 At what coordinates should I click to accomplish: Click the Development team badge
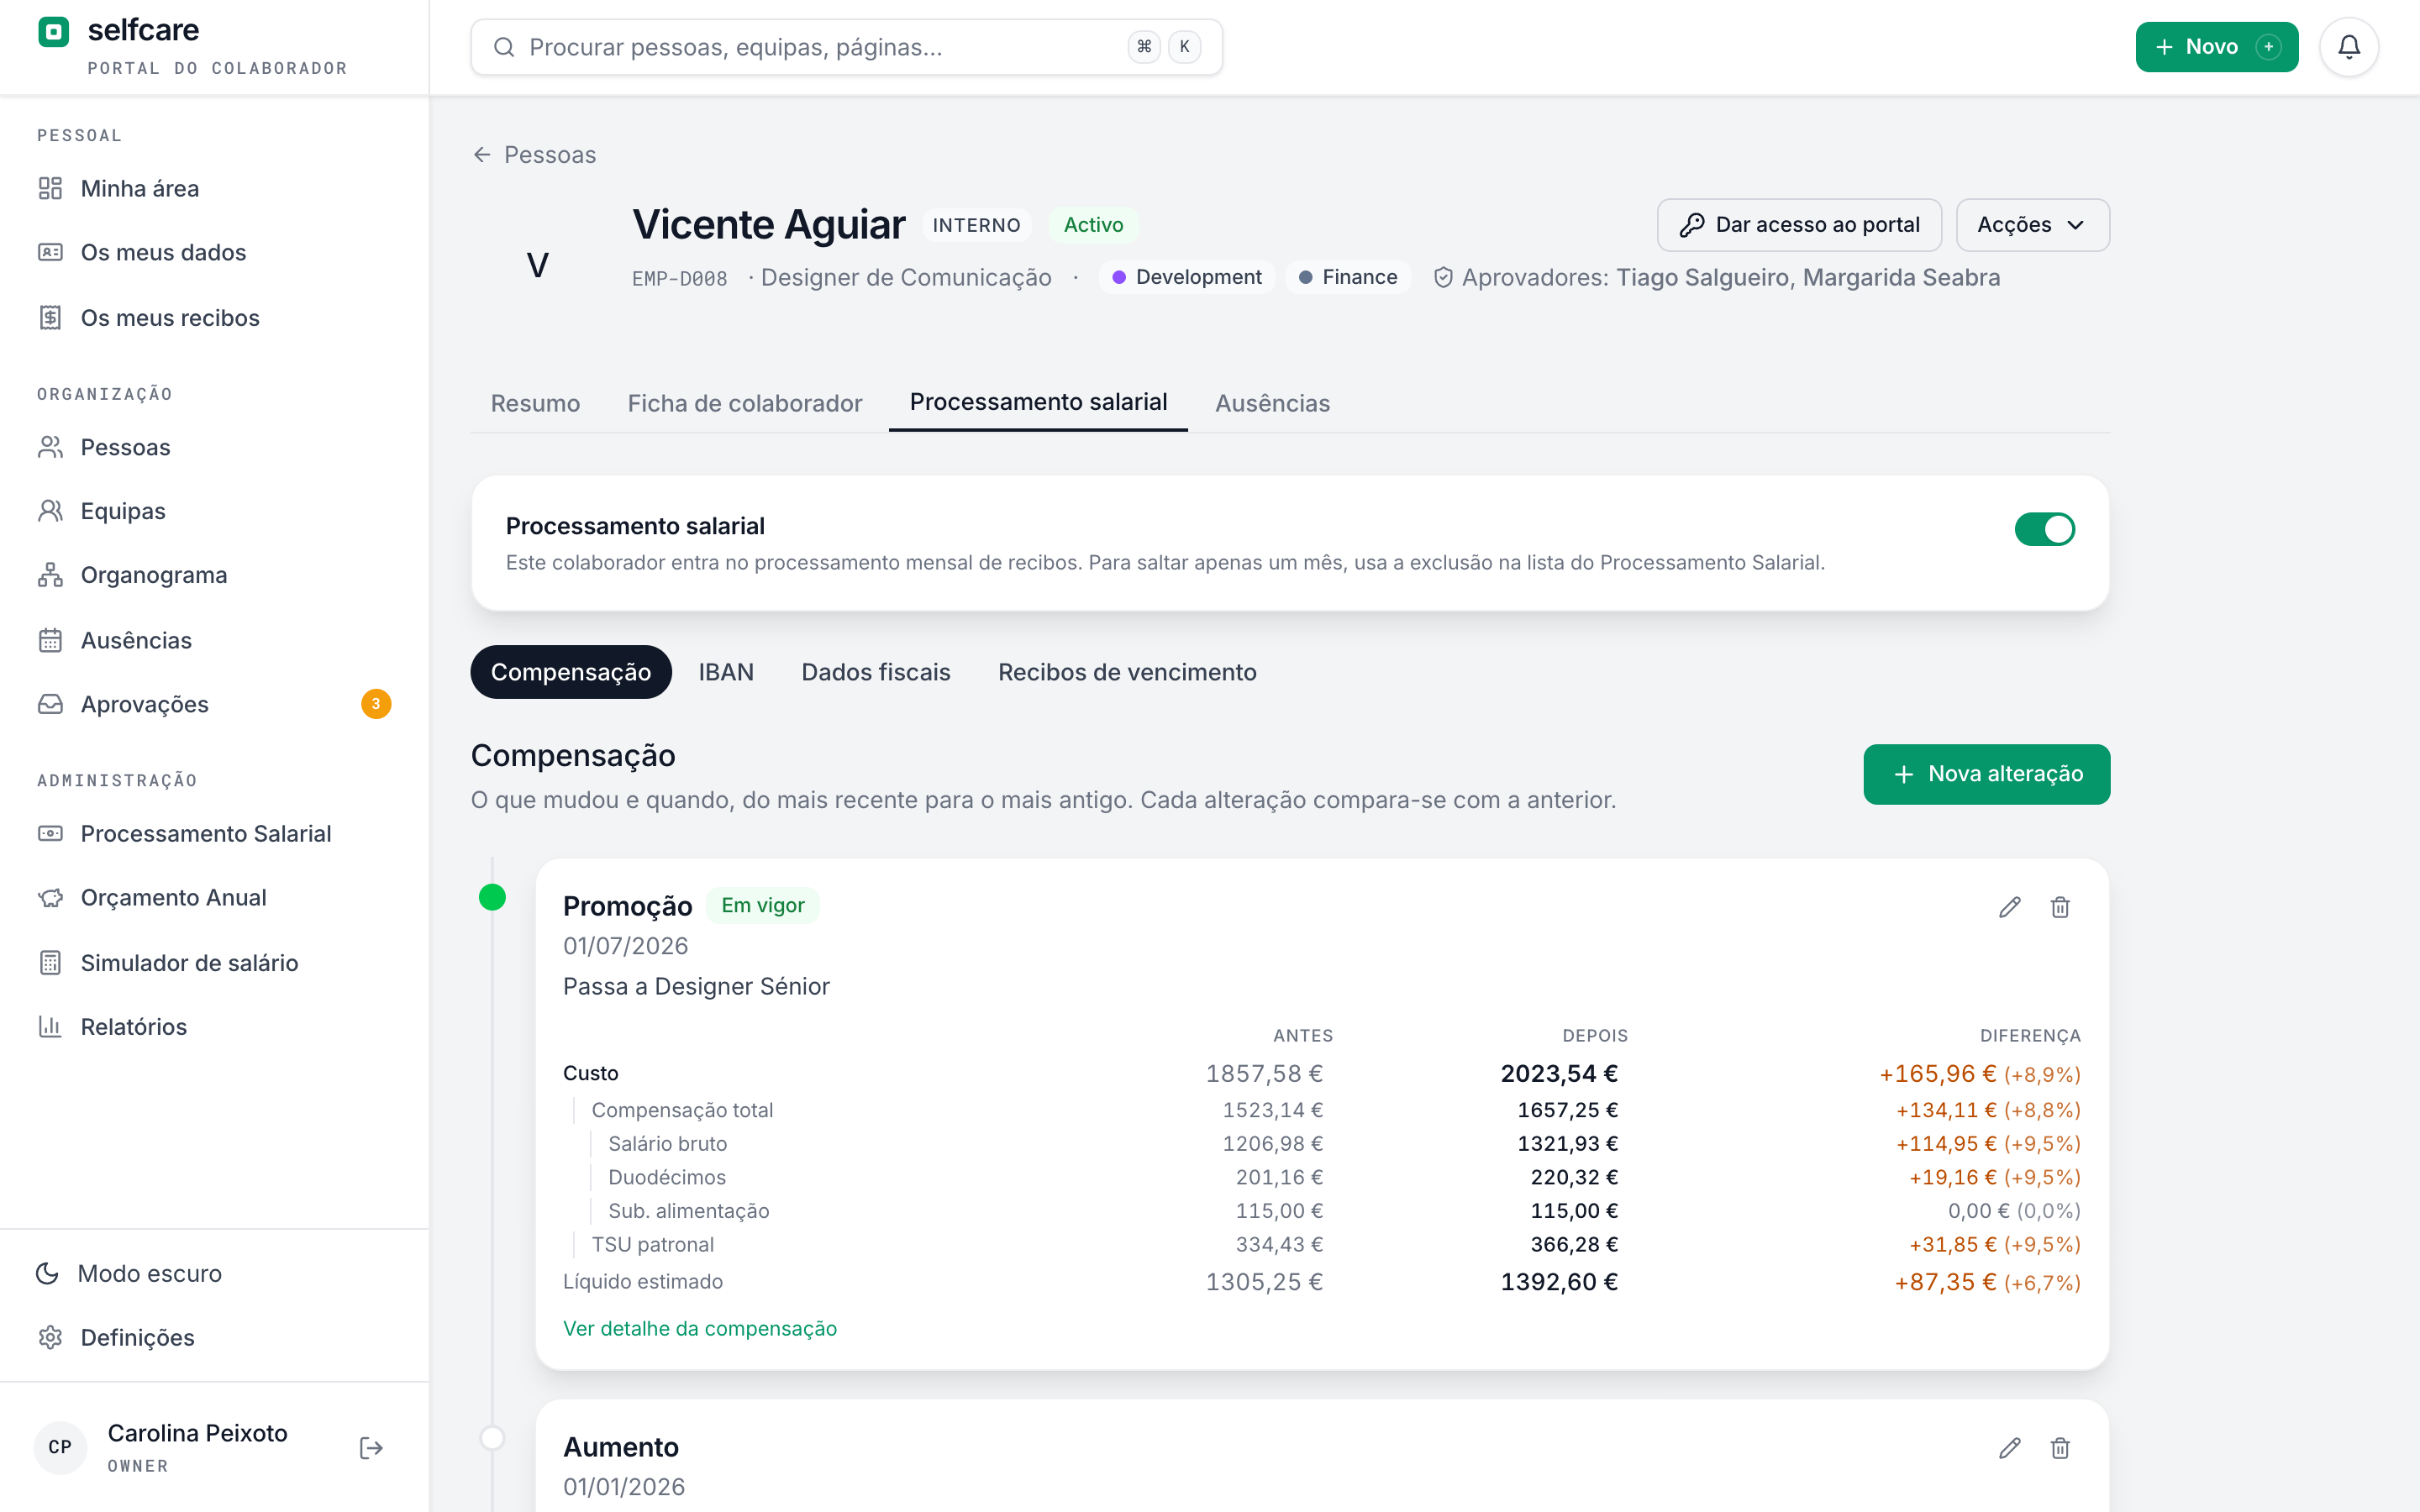coord(1186,277)
